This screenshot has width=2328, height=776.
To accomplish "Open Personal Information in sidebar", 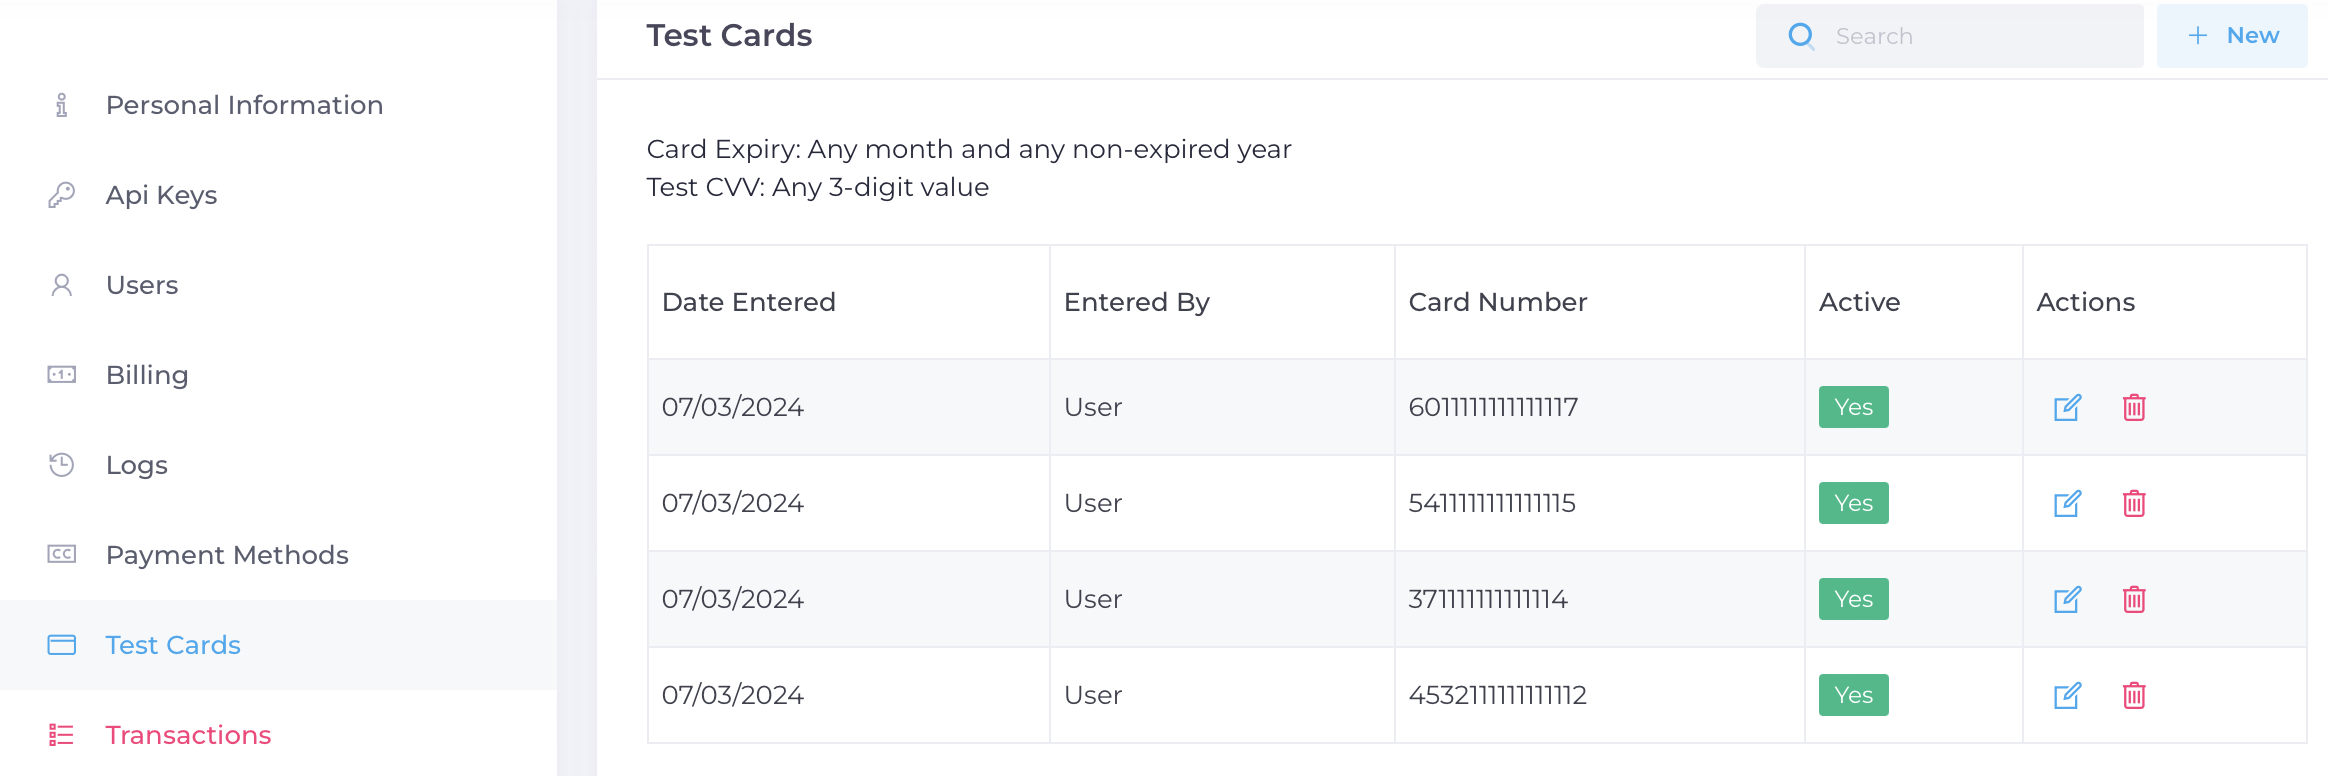I will tap(244, 105).
